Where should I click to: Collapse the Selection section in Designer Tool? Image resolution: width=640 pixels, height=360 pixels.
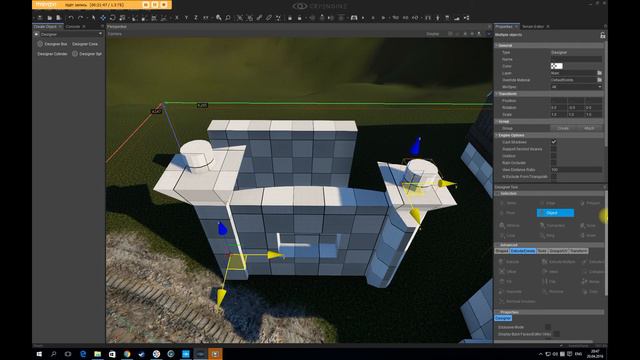[549, 193]
